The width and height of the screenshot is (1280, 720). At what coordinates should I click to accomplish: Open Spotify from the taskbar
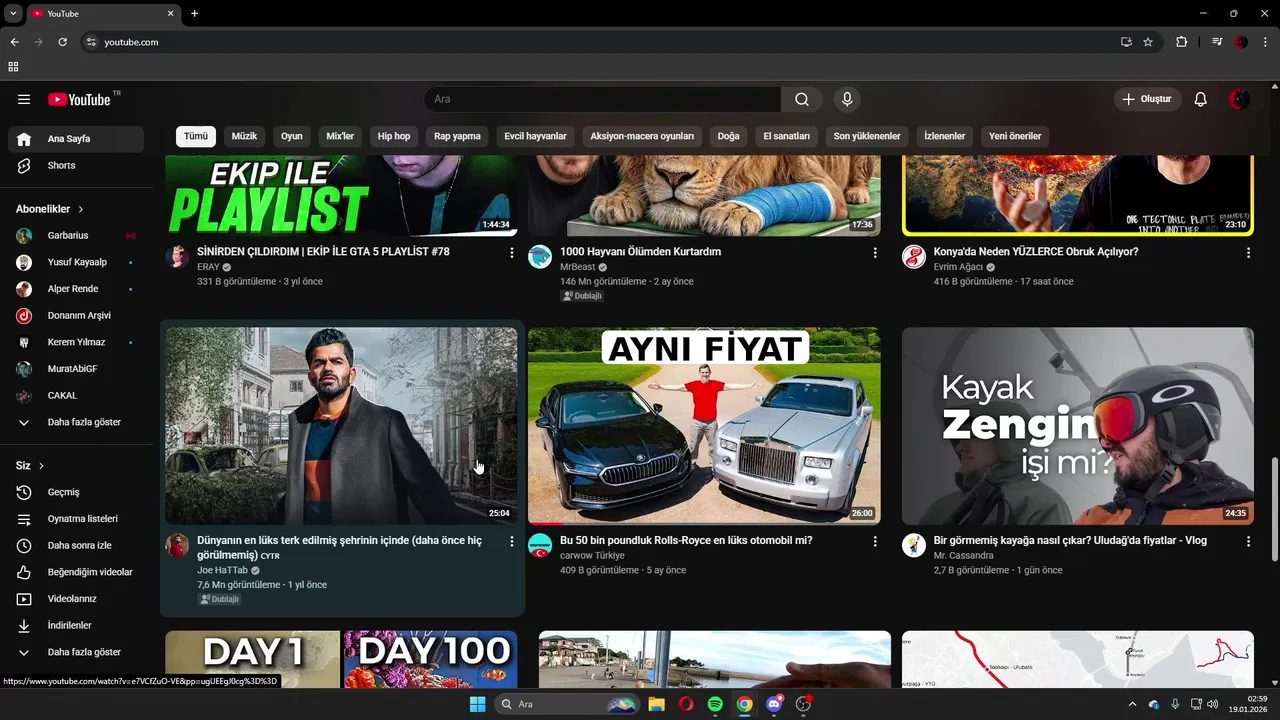tap(715, 704)
